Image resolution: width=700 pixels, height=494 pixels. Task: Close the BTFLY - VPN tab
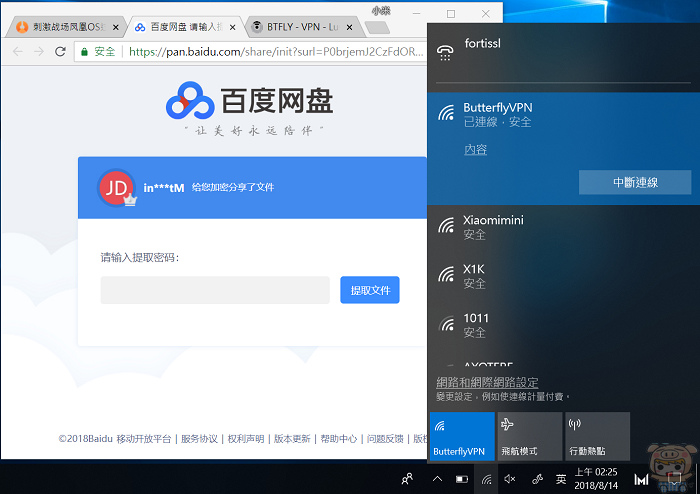pos(350,27)
